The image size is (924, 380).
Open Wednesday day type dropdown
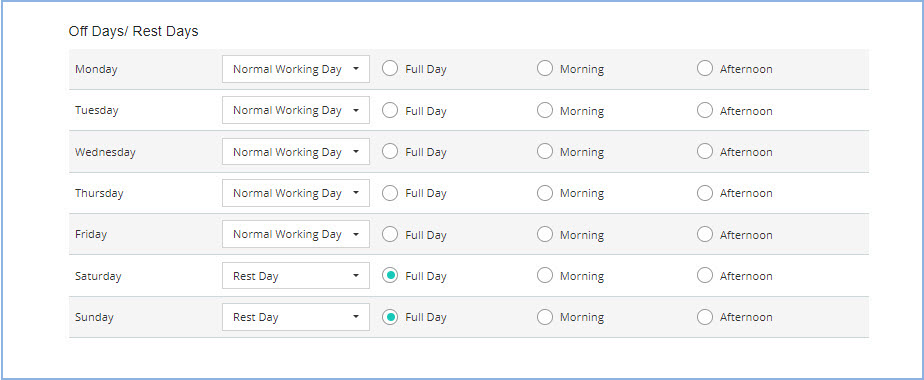pos(296,152)
